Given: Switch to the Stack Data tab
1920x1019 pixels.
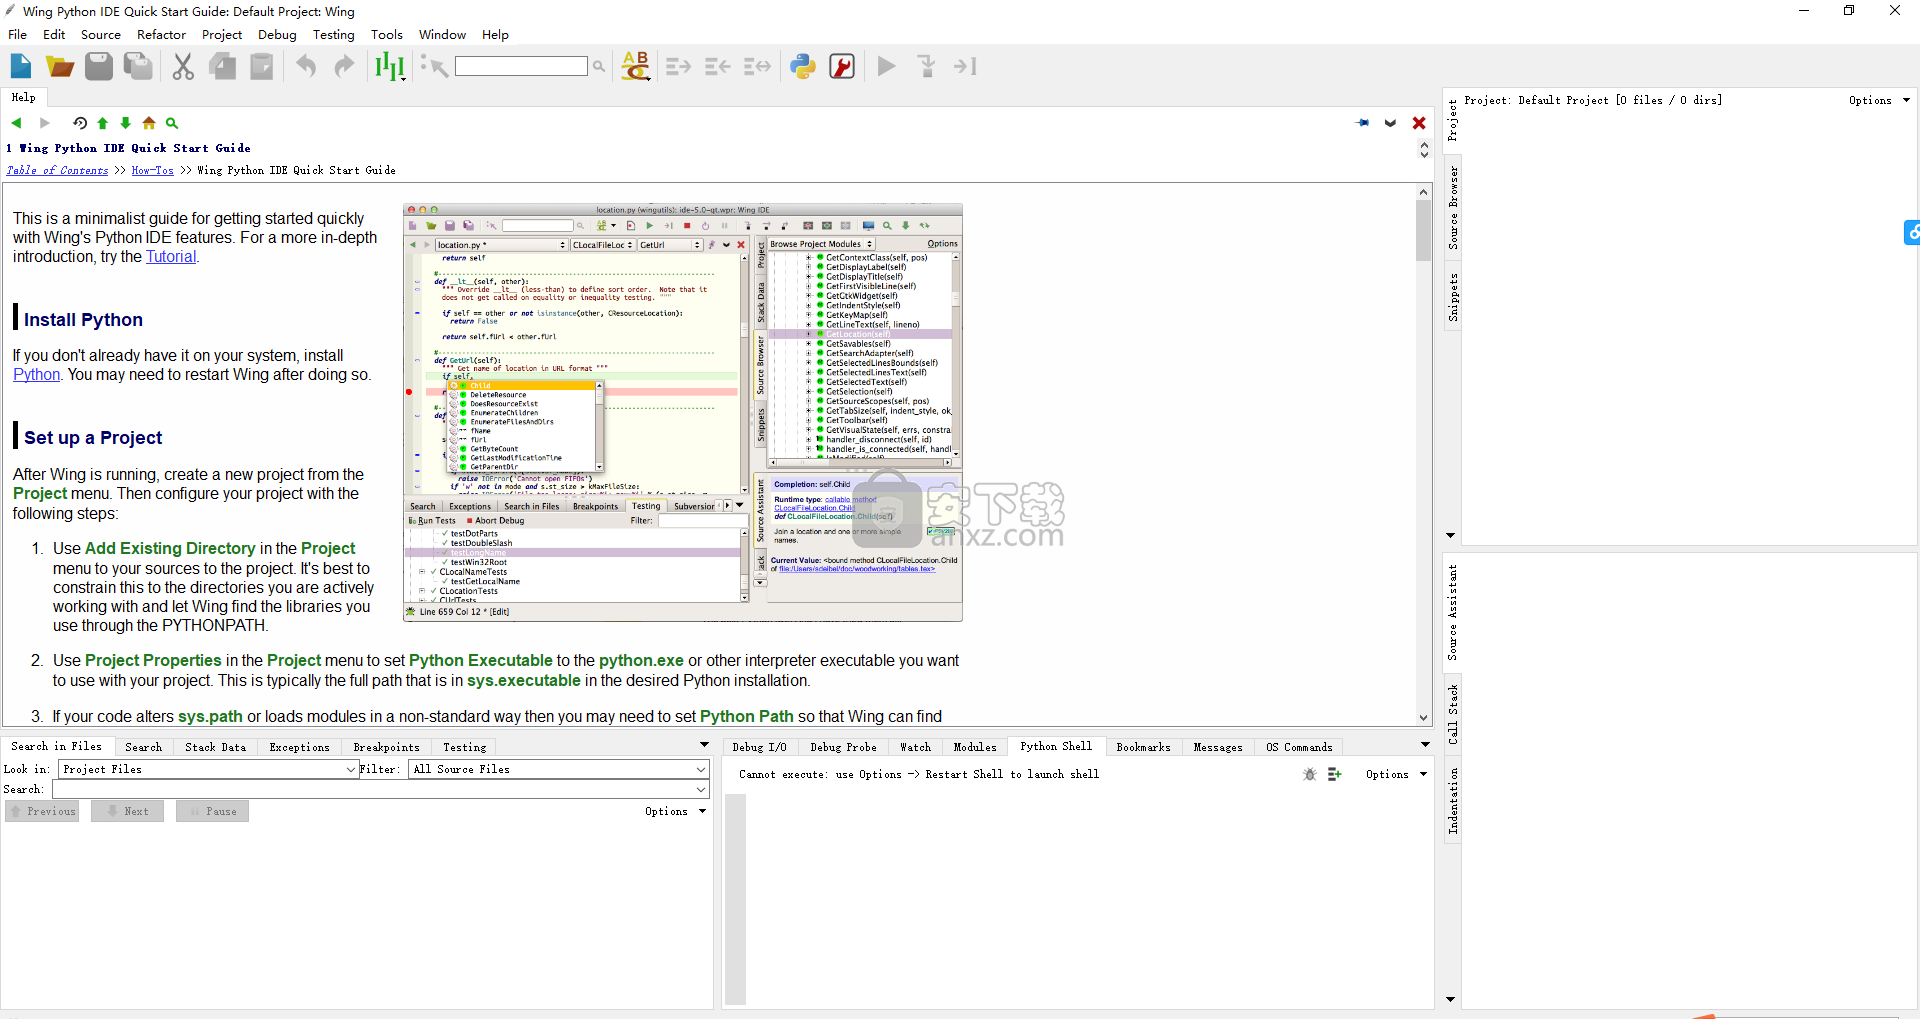Looking at the screenshot, I should point(215,747).
